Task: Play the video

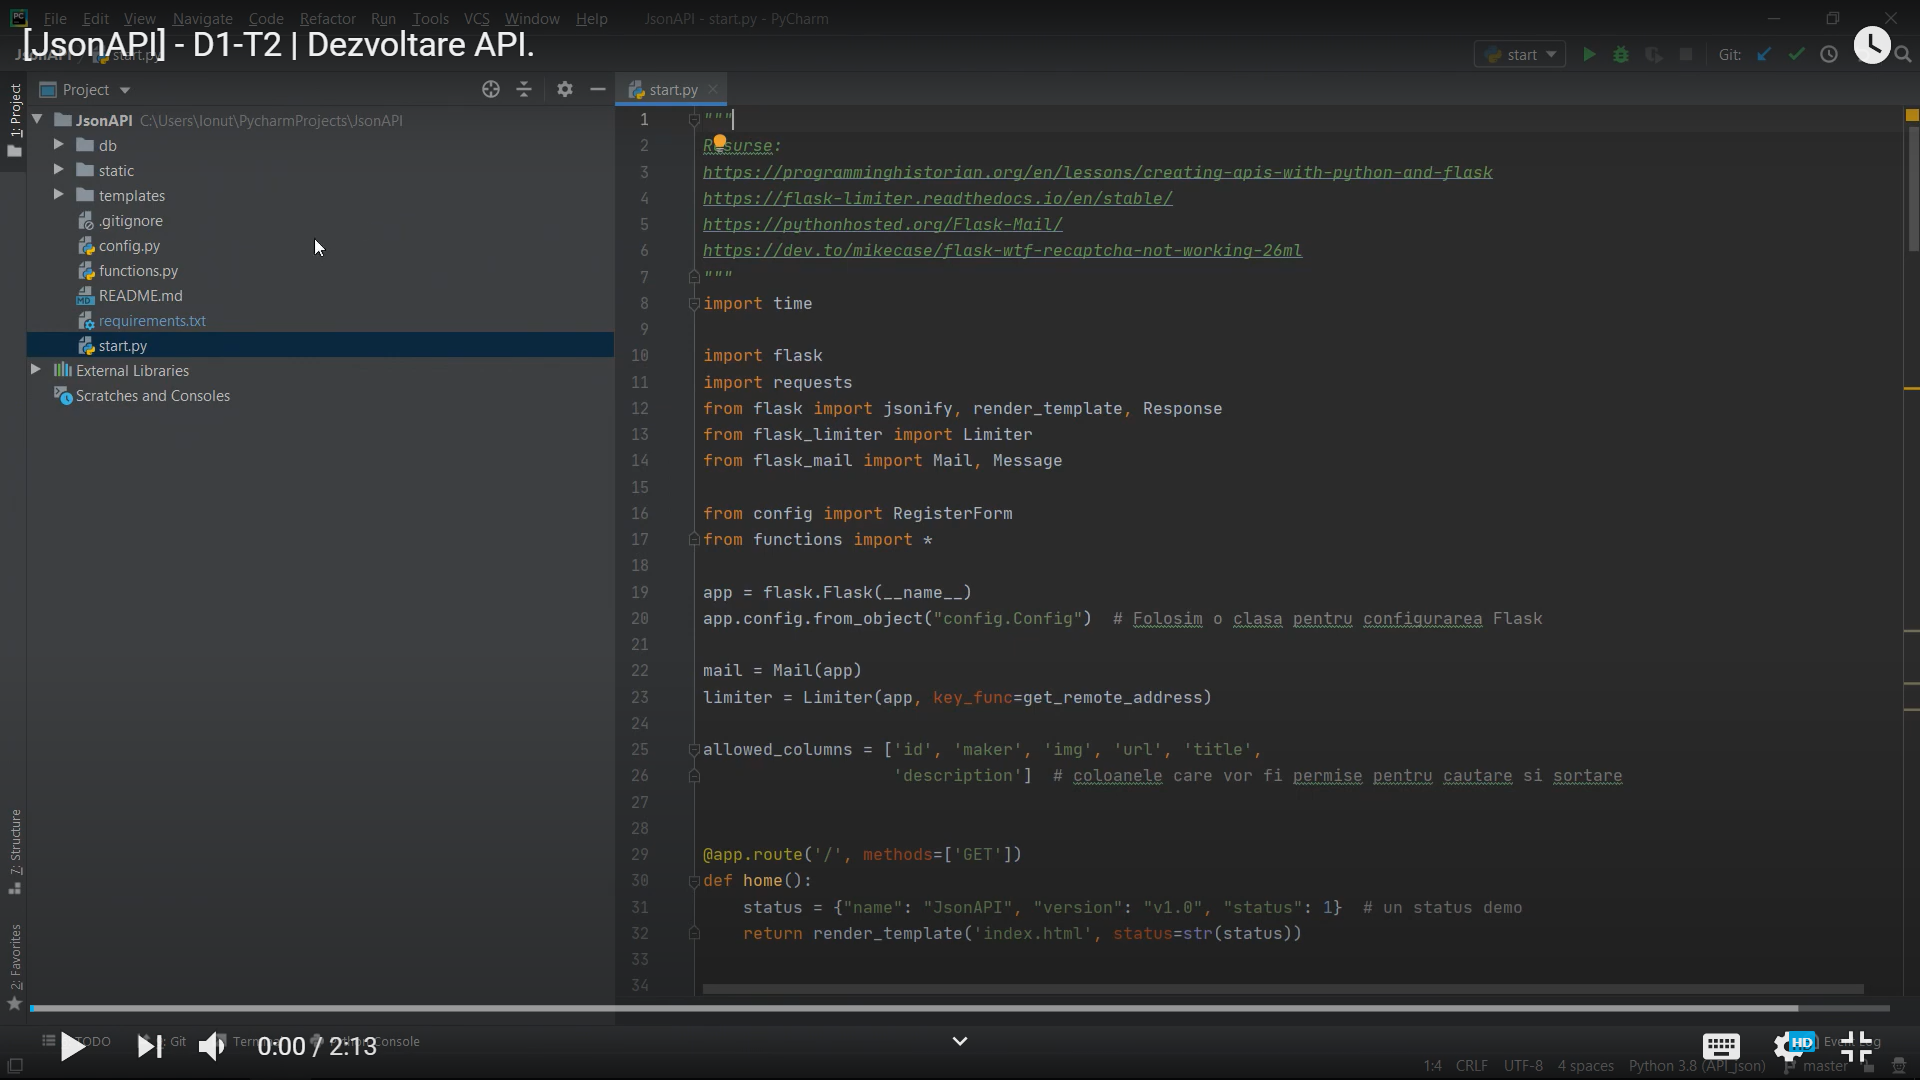Action: [72, 1046]
